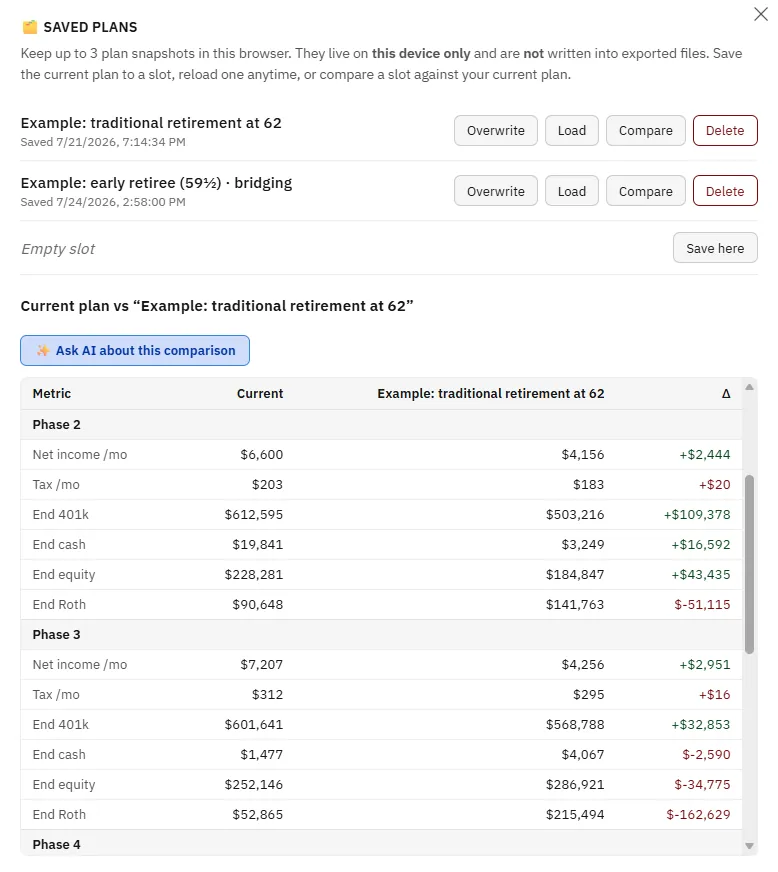Click the Saved 7/24/2026, 2:58:00 PM timestamp
Viewport: 778px width, 872px height.
[103, 202]
